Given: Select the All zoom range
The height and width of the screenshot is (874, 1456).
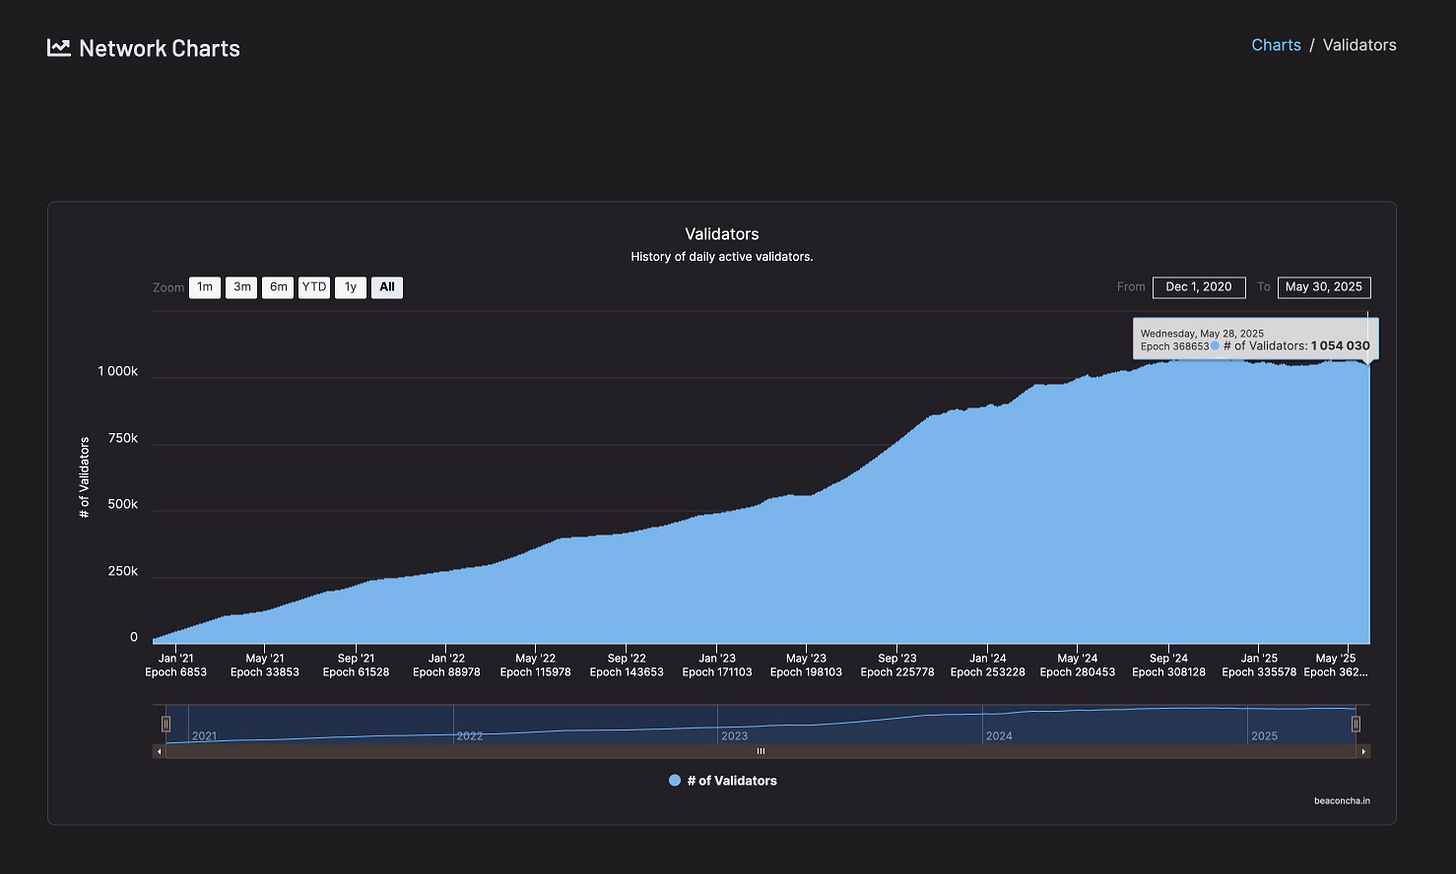Looking at the screenshot, I should pos(387,287).
